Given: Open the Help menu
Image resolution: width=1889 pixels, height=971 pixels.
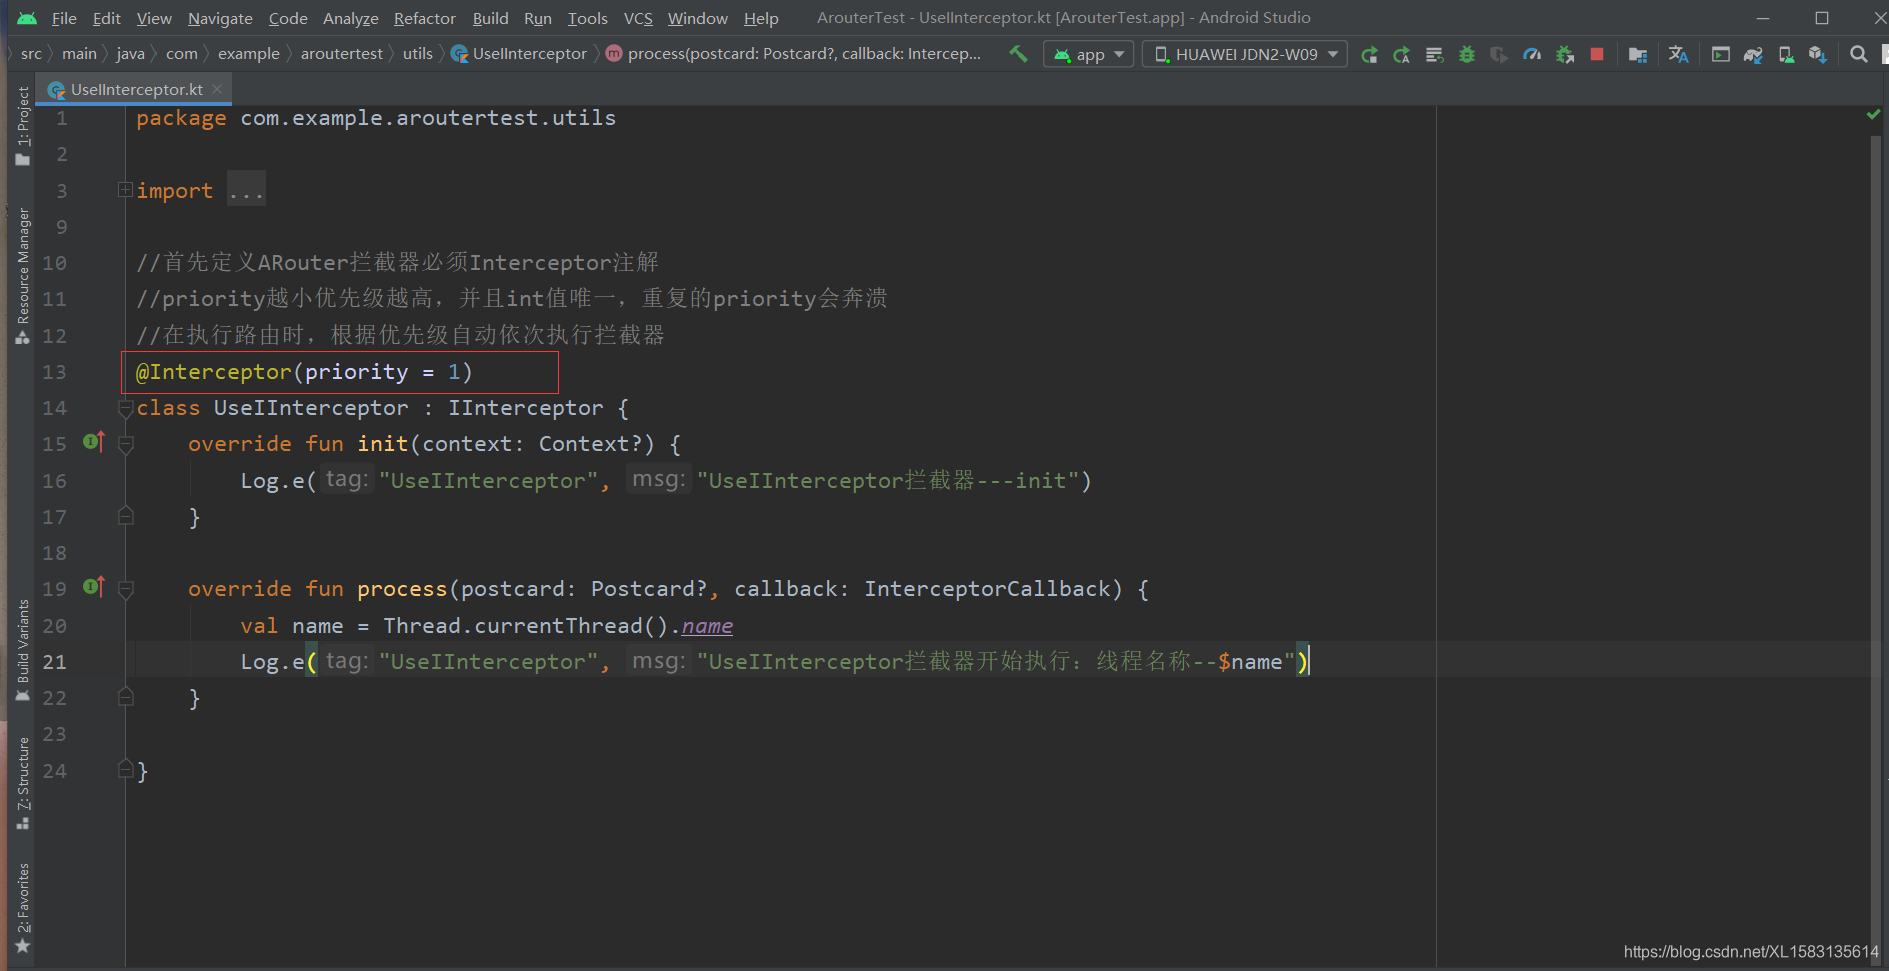Looking at the screenshot, I should tap(761, 18).
